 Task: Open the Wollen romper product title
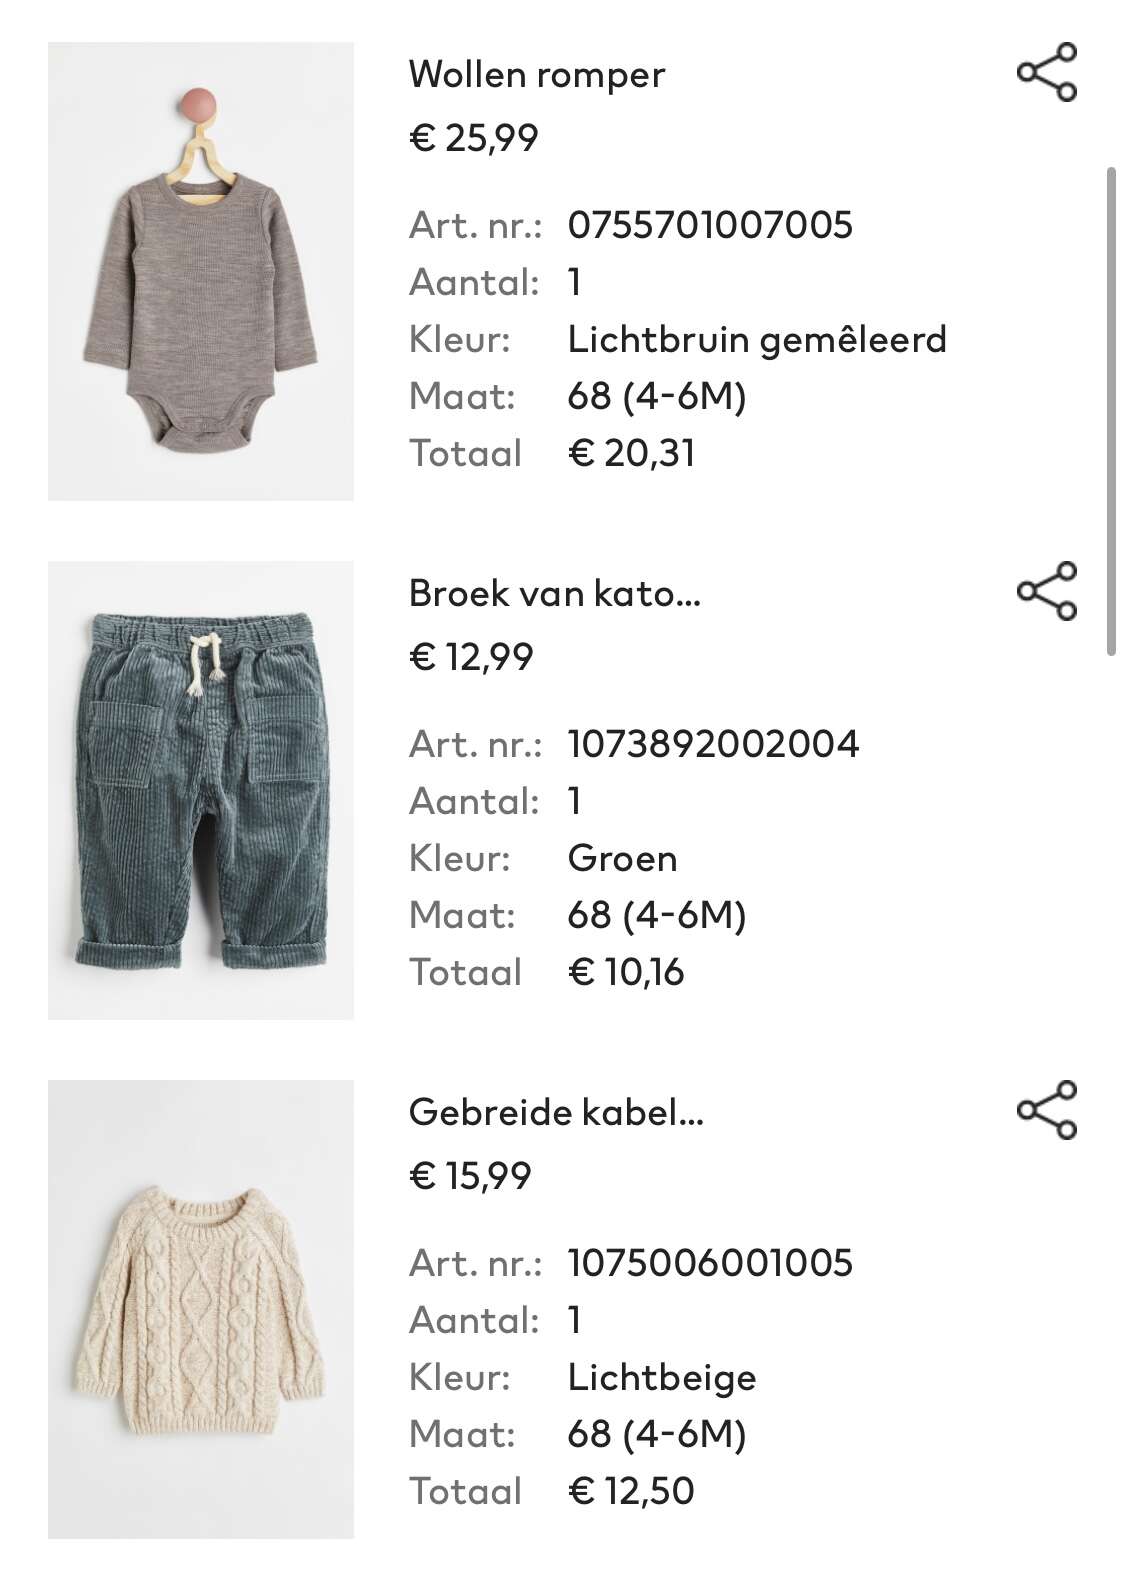point(537,75)
